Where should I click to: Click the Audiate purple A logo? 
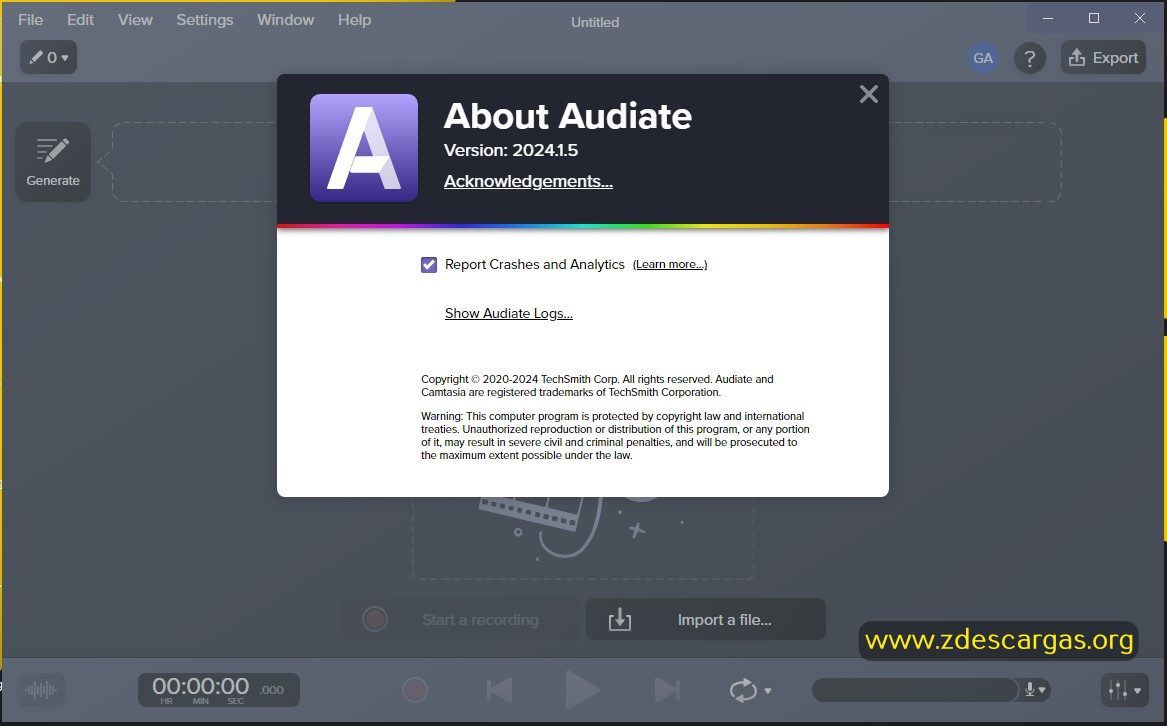click(x=364, y=147)
